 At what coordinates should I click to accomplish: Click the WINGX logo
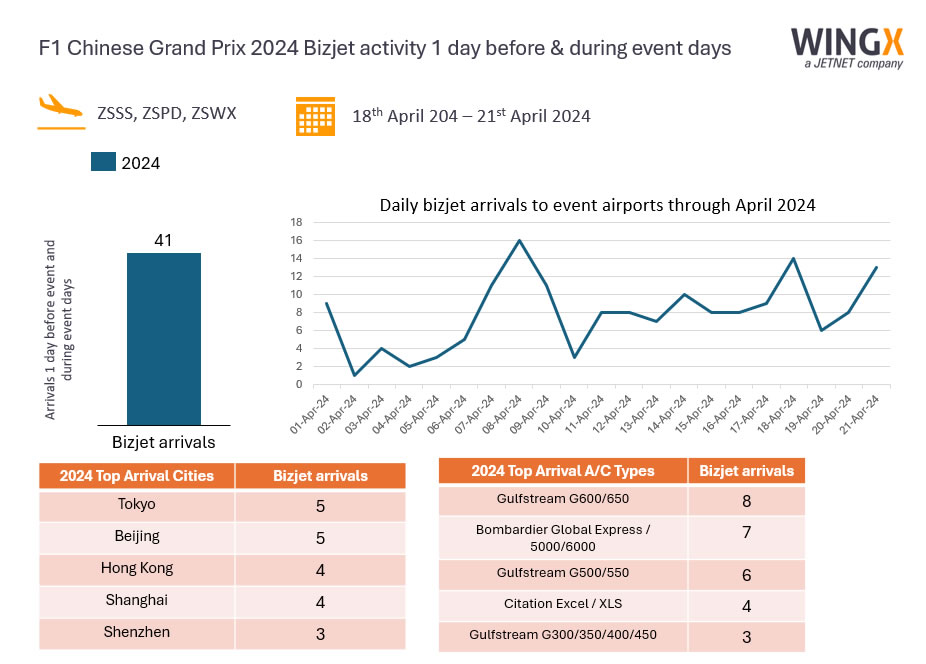pyautogui.click(x=846, y=47)
